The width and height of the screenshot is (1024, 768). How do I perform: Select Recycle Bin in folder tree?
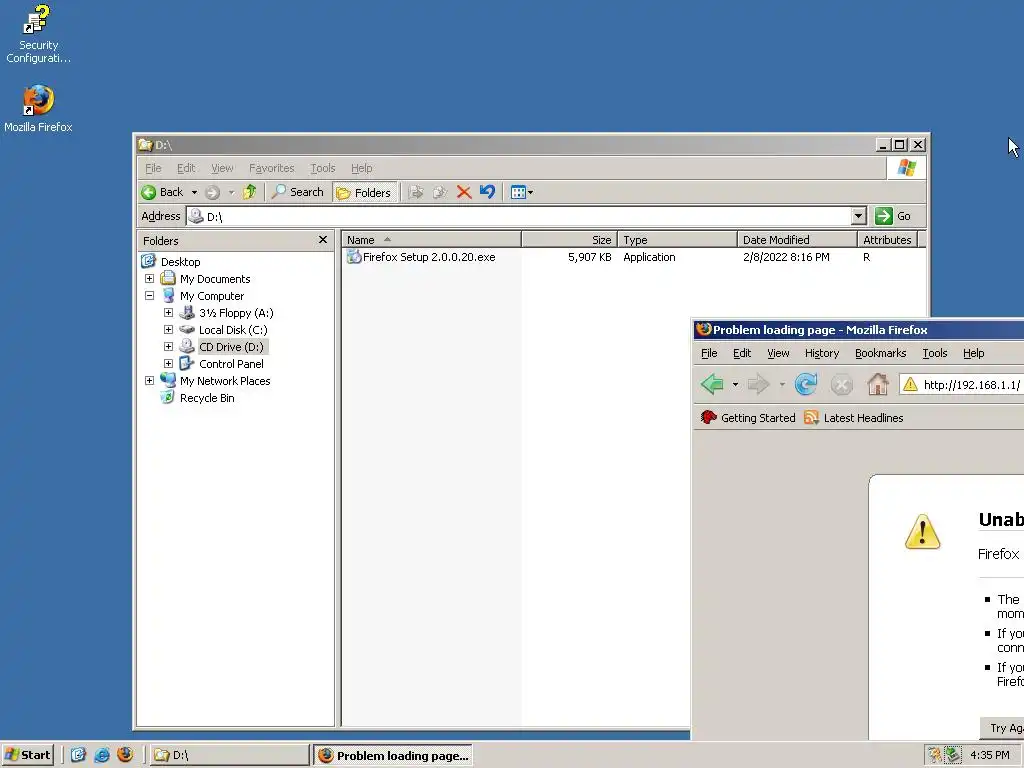click(207, 398)
